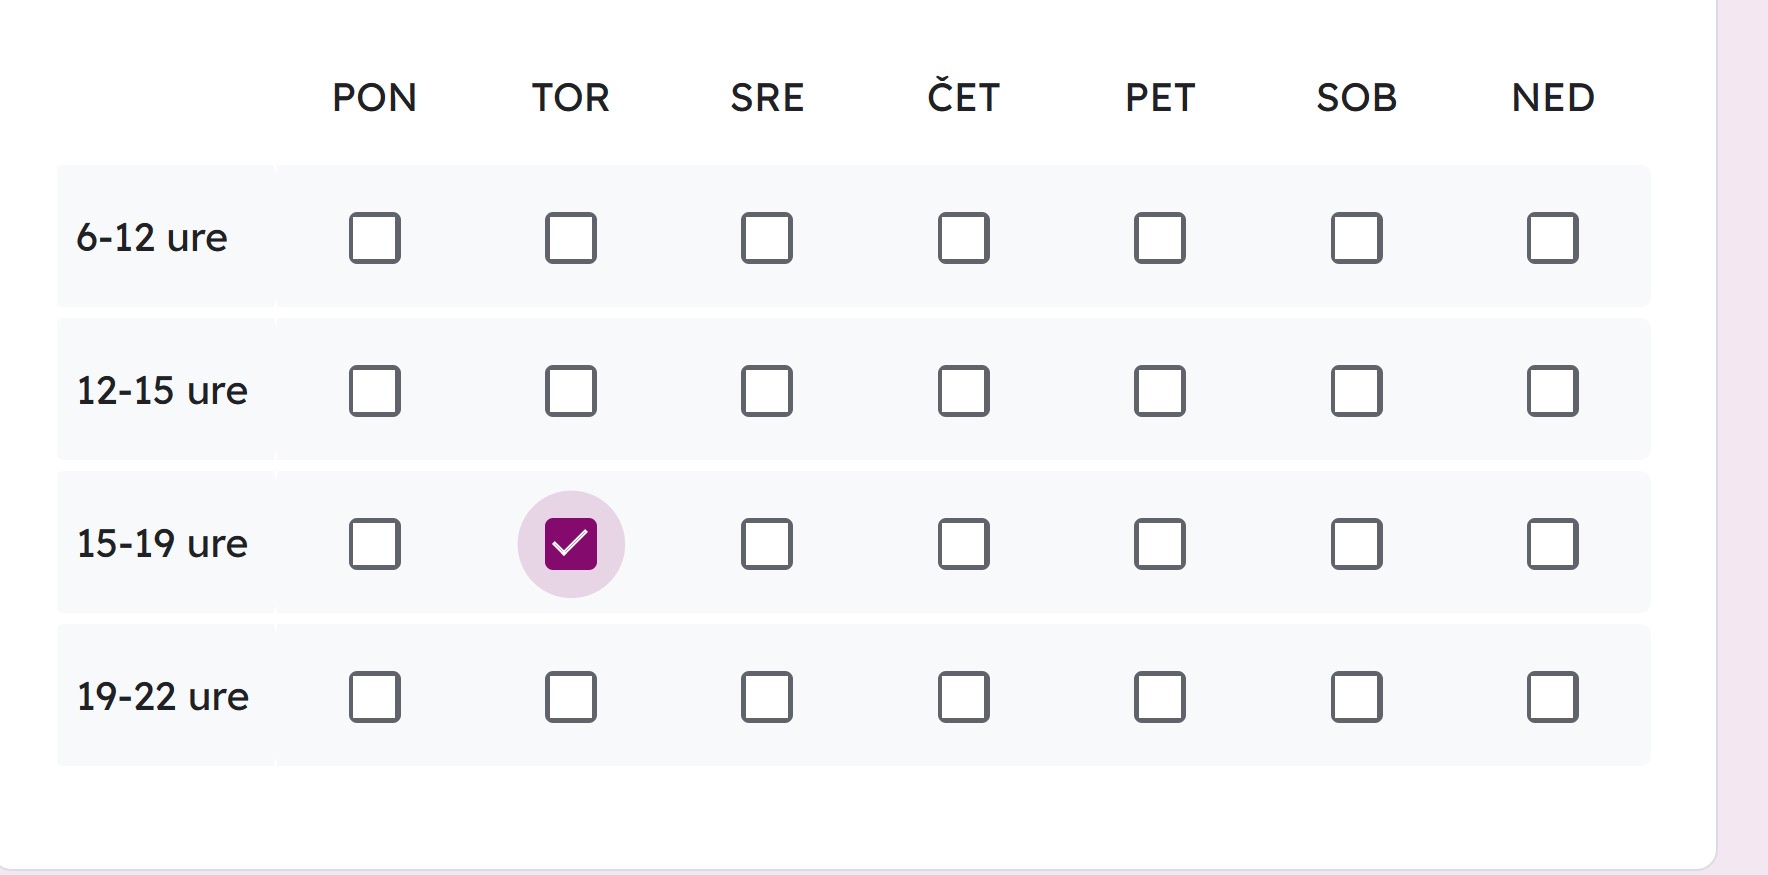Screen dimensions: 1768x875
Task: Select ČET for 19-22 ure
Action: [964, 697]
